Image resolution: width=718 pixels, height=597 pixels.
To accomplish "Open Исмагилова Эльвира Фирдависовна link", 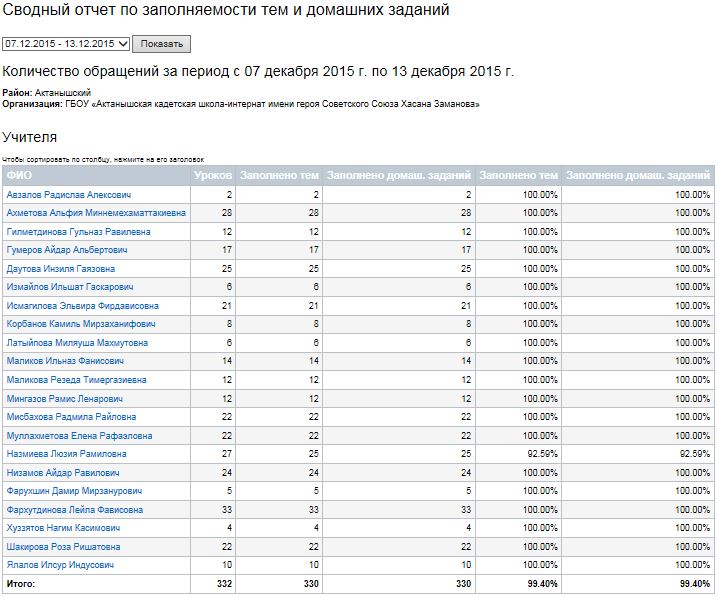I will 82,306.
